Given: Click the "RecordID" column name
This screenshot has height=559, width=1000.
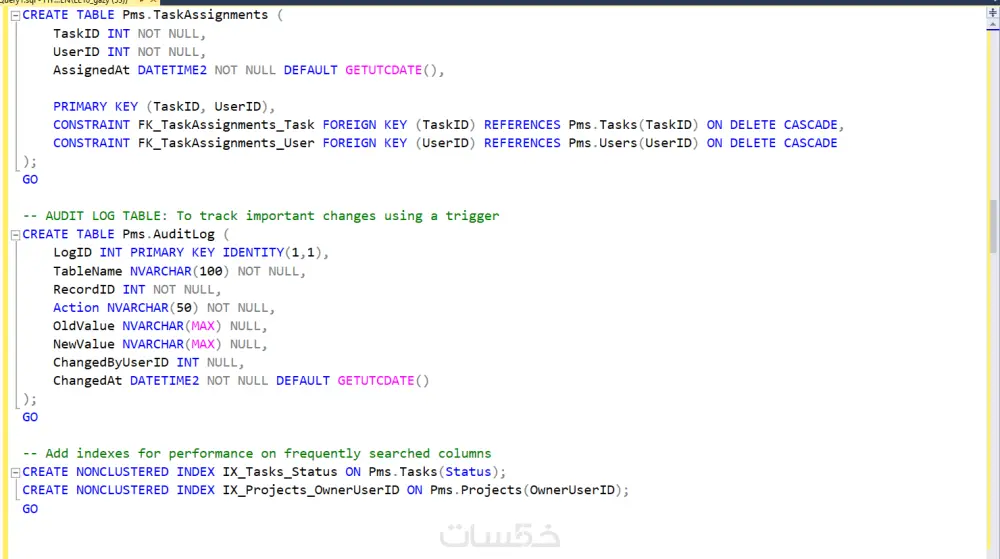Looking at the screenshot, I should 84,290.
